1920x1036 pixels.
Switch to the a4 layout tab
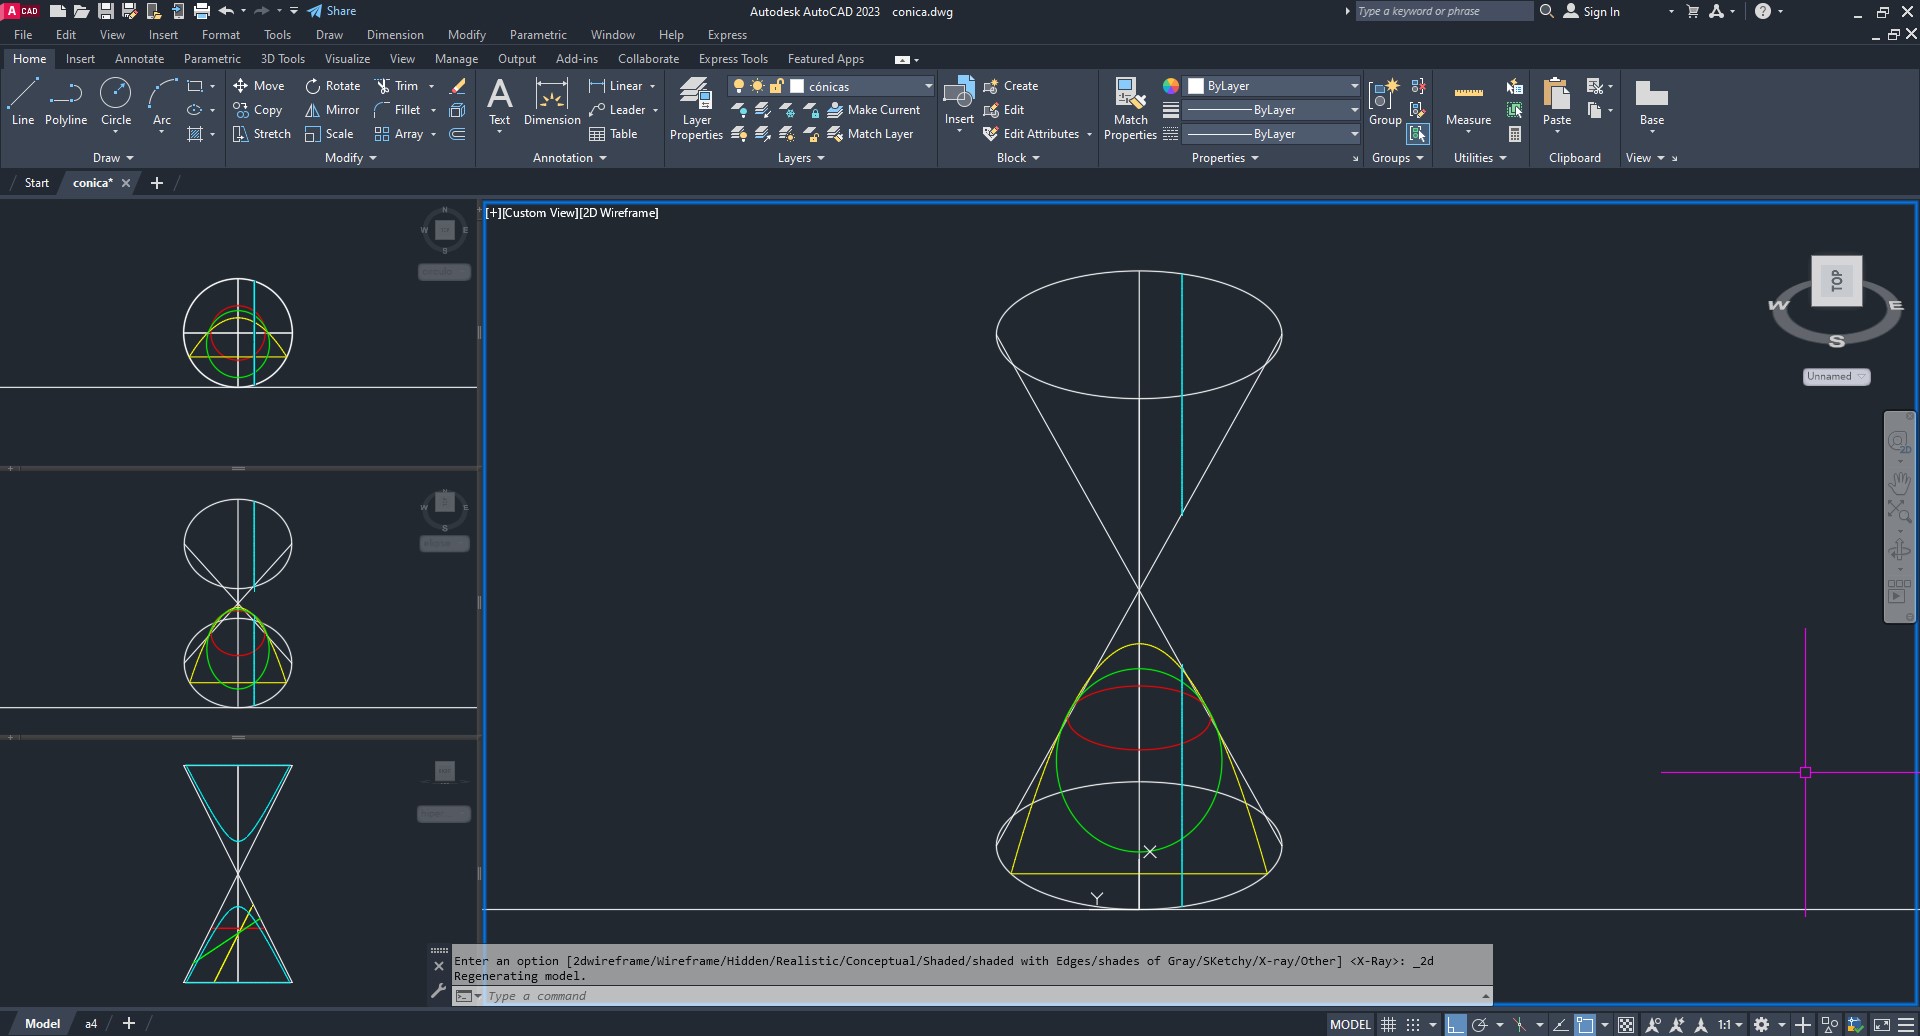click(x=91, y=1024)
